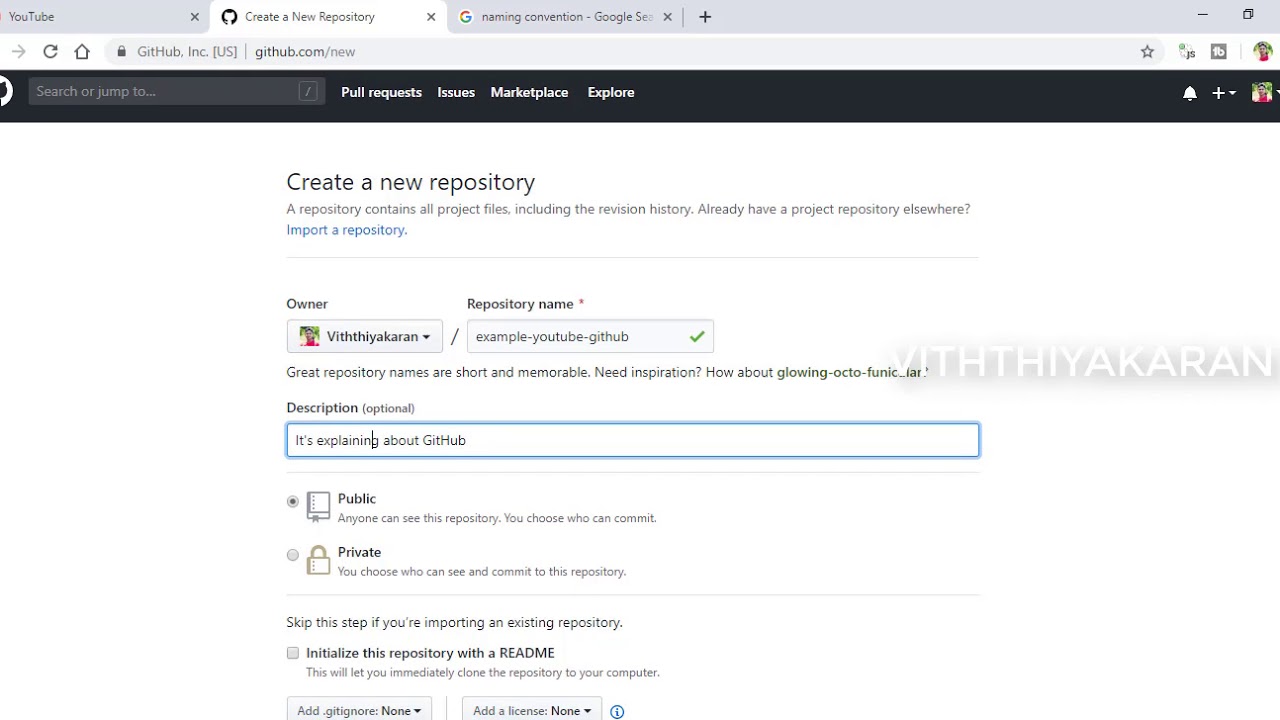1280x720 pixels.
Task: Open the plus create-new menu
Action: click(1224, 93)
